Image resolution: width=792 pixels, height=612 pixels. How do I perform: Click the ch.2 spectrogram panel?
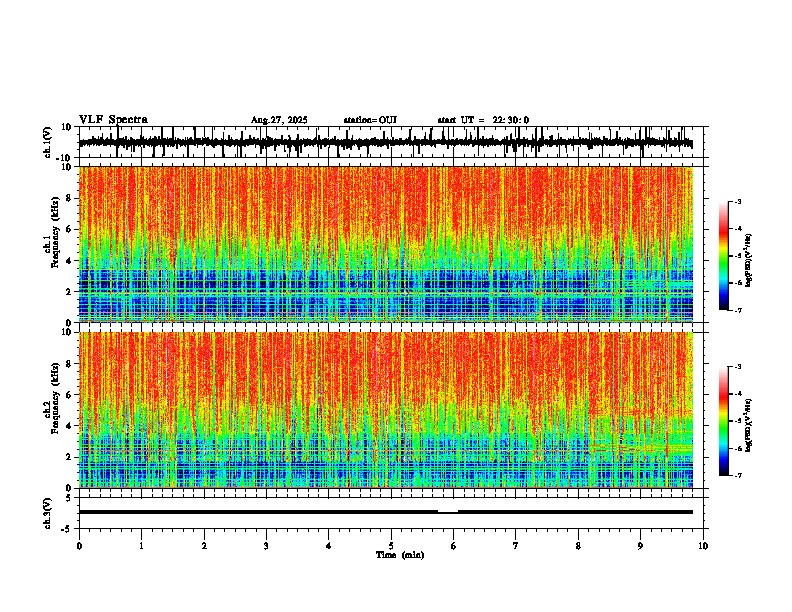385,410
